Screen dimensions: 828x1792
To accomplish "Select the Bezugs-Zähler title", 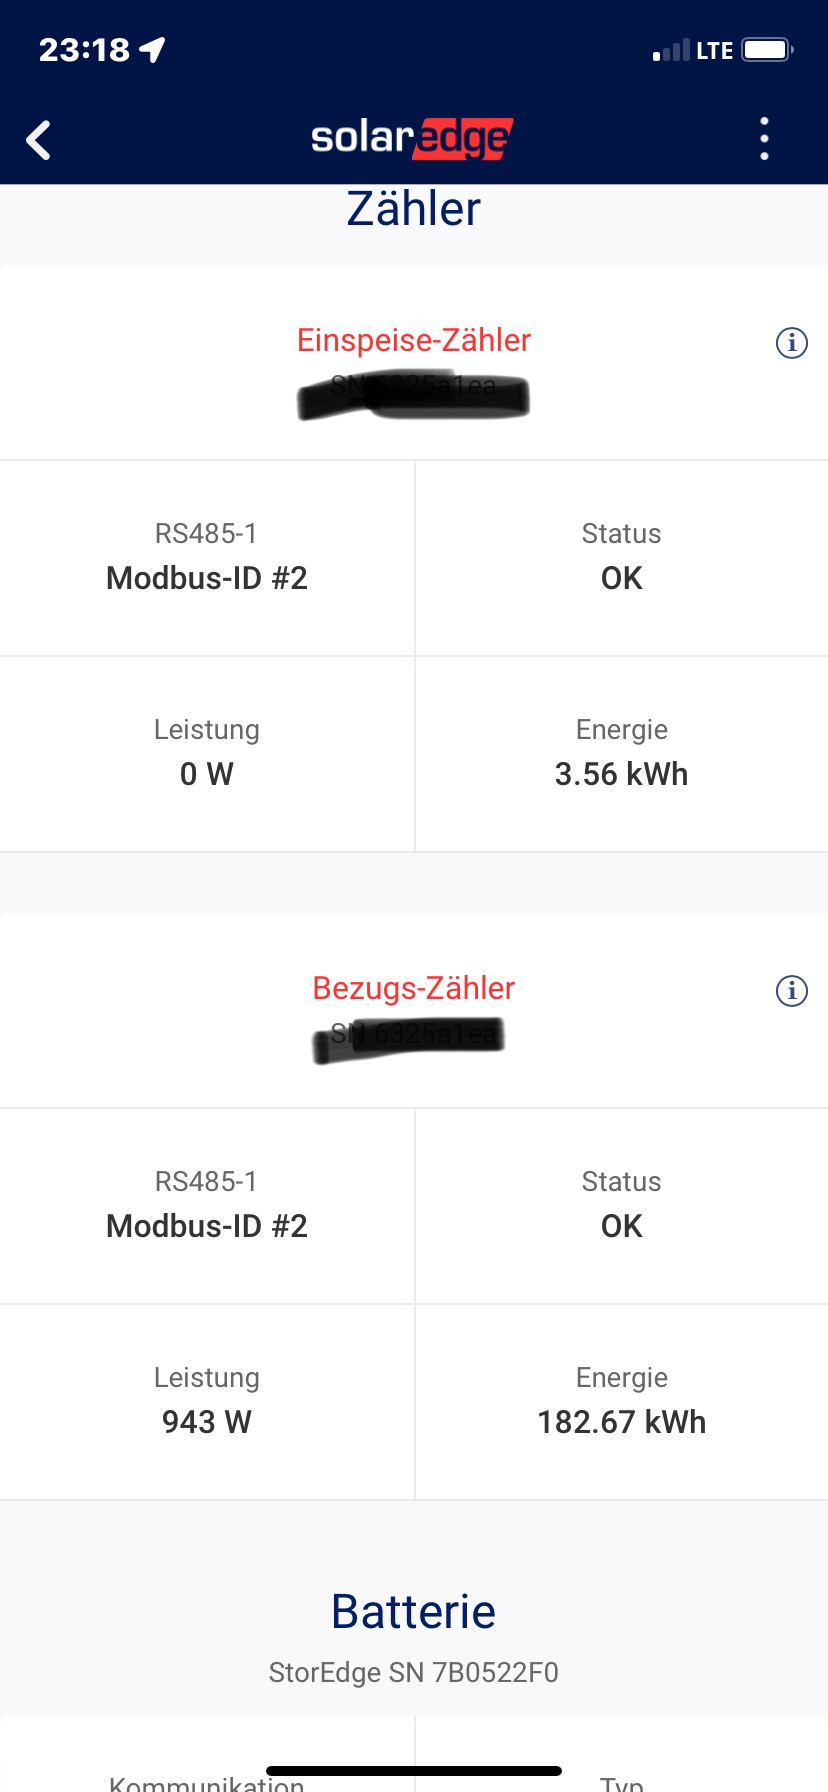I will [x=414, y=988].
